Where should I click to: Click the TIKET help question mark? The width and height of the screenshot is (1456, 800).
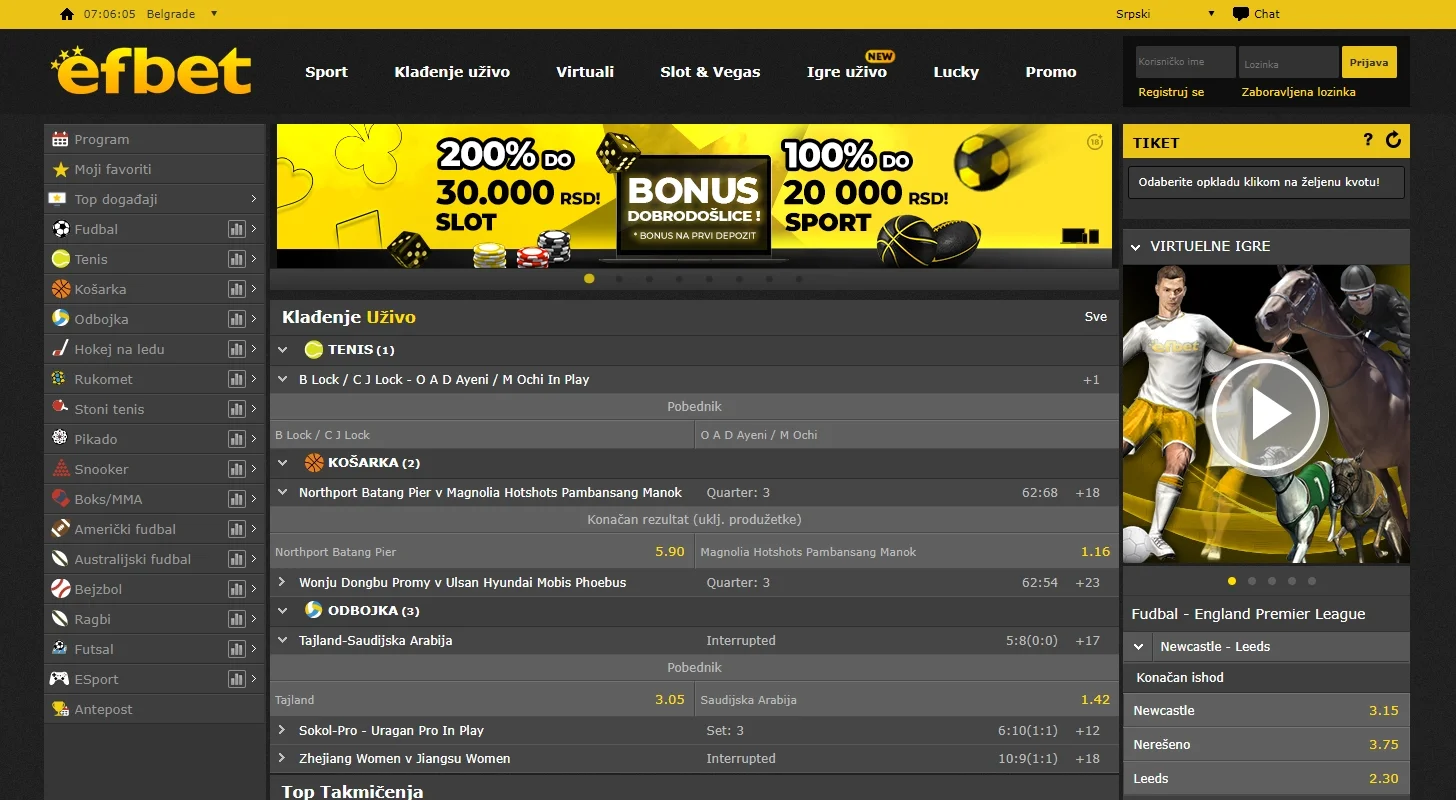coord(1368,140)
